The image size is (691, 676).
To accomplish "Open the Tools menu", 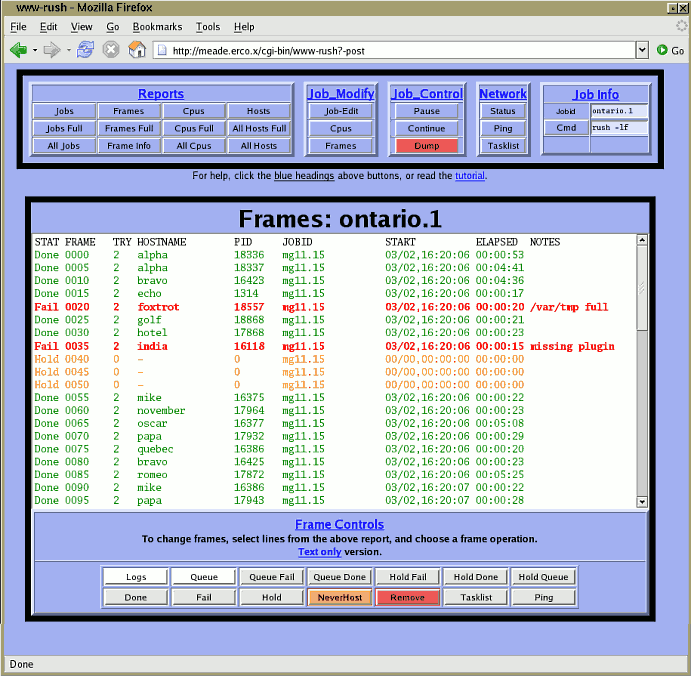I will [208, 27].
